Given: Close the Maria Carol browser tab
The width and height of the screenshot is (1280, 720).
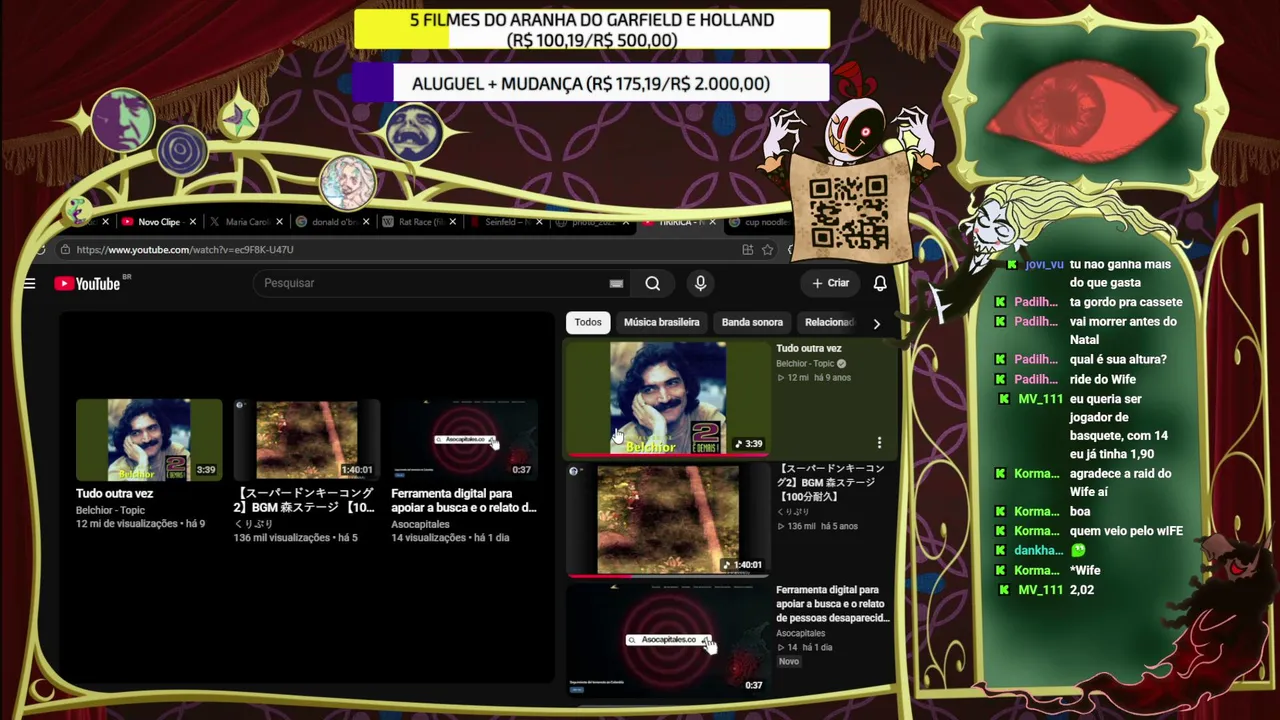Looking at the screenshot, I should click(279, 222).
